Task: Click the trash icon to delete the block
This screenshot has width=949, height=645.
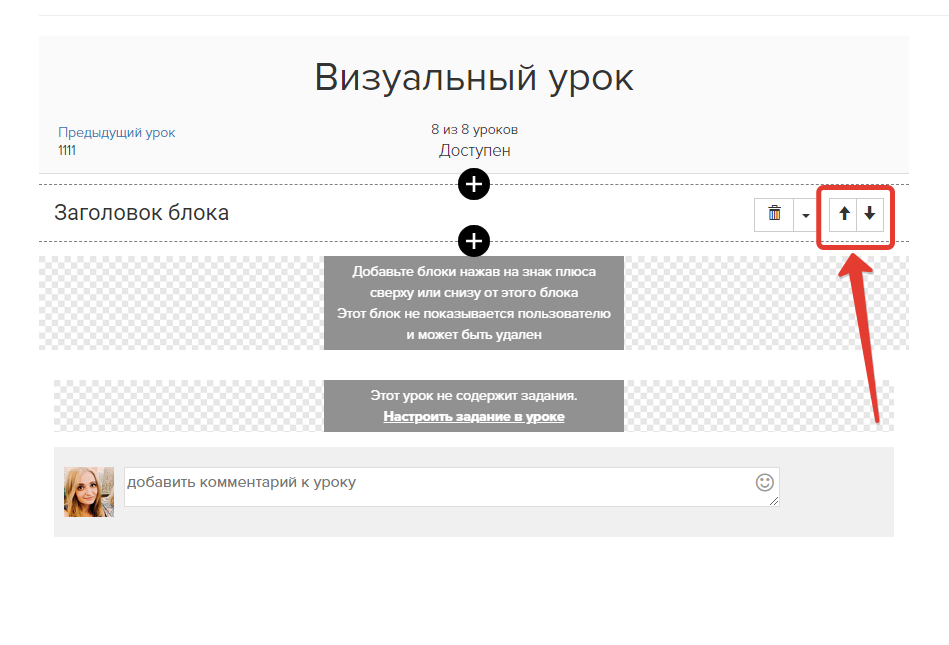Action: tap(774, 214)
